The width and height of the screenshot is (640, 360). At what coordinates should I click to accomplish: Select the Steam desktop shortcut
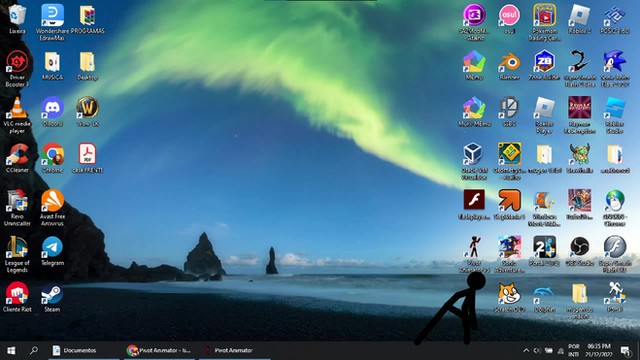[x=52, y=298]
